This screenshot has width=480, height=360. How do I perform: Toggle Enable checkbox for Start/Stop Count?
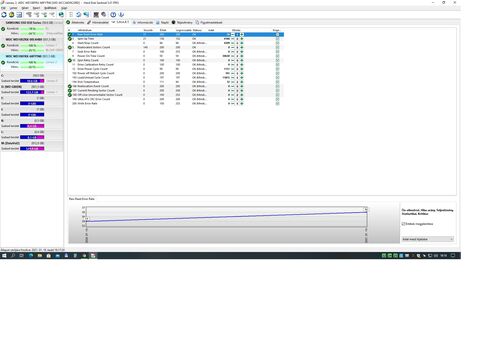click(277, 43)
